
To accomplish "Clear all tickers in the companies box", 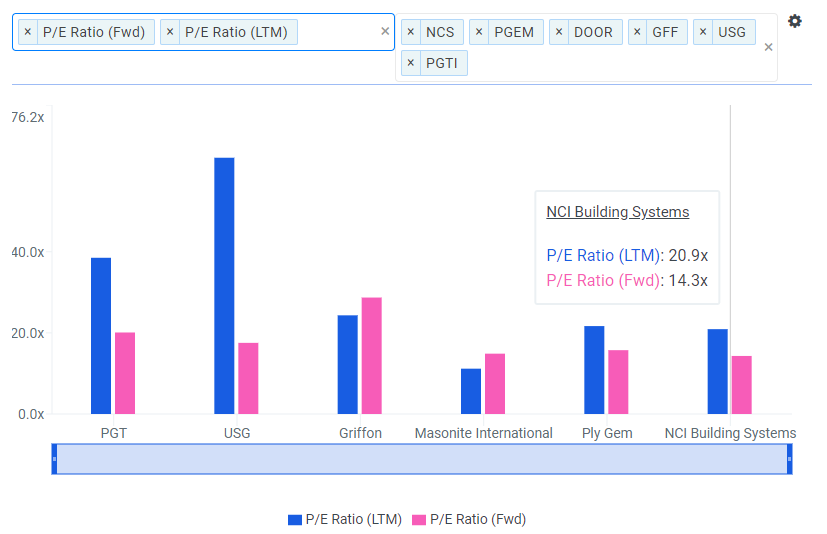I will pos(768,47).
